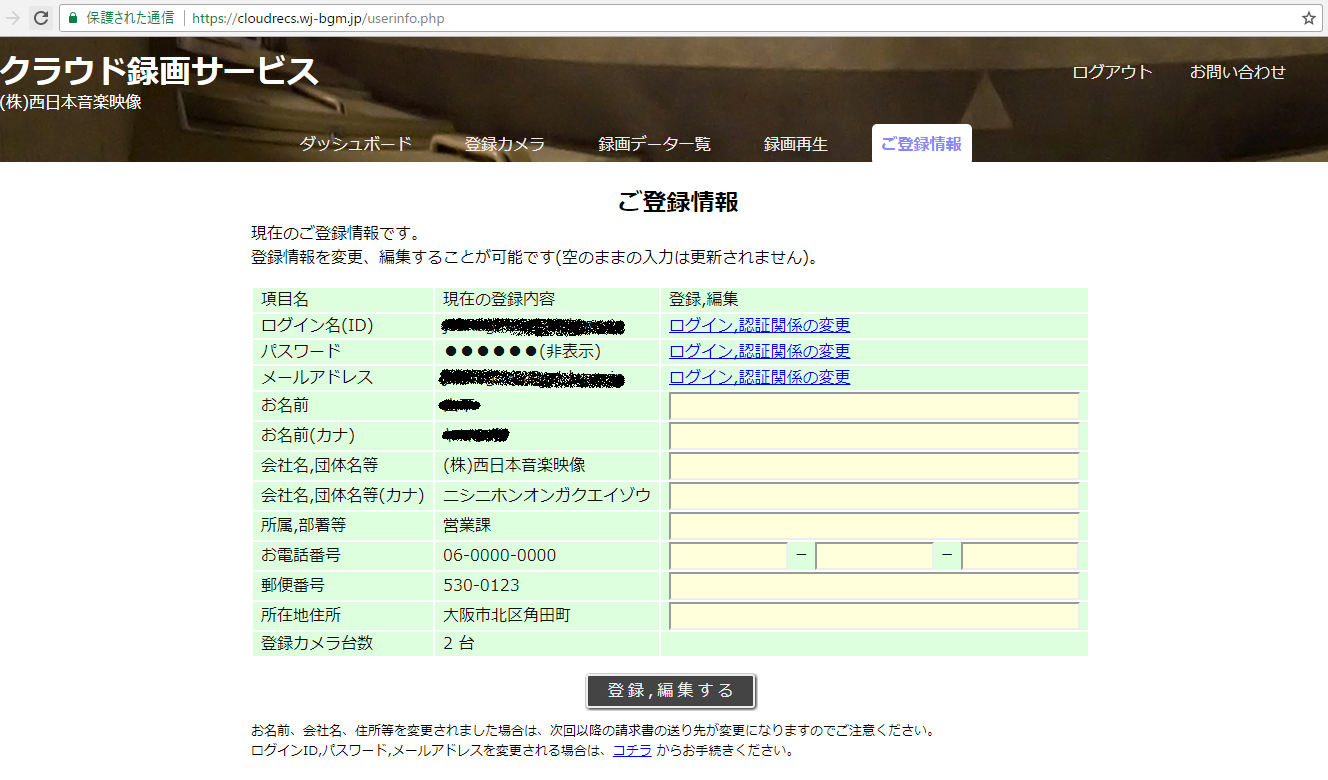Click the browser reload icon
Screen dimensions: 1328x780
[41, 18]
